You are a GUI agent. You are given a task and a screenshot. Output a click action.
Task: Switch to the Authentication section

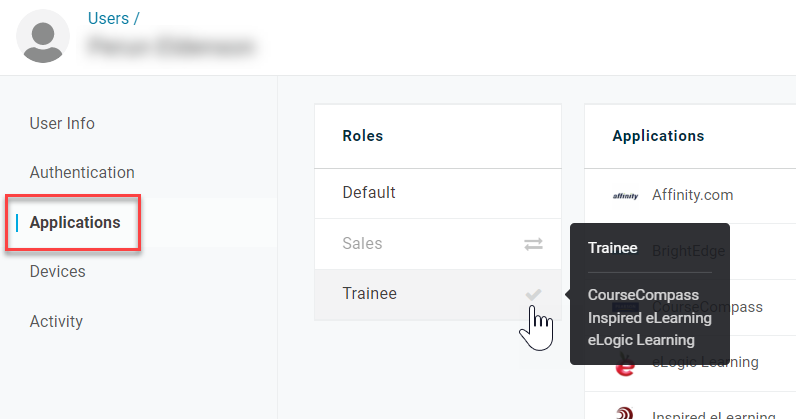82,173
